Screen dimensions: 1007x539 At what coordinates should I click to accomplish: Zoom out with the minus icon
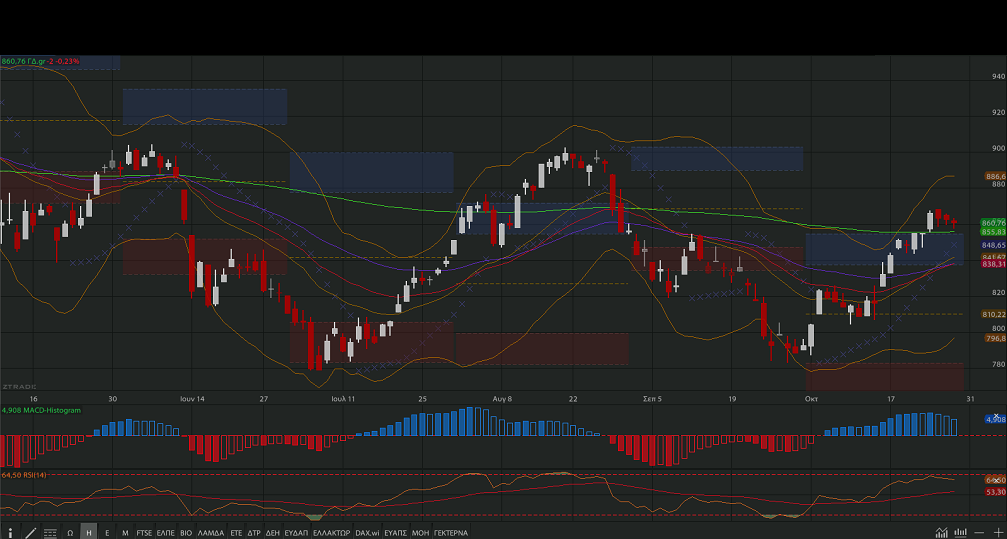point(979,533)
